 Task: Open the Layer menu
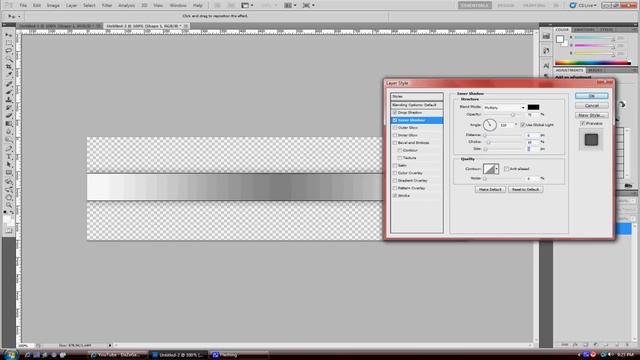pyautogui.click(x=71, y=5)
